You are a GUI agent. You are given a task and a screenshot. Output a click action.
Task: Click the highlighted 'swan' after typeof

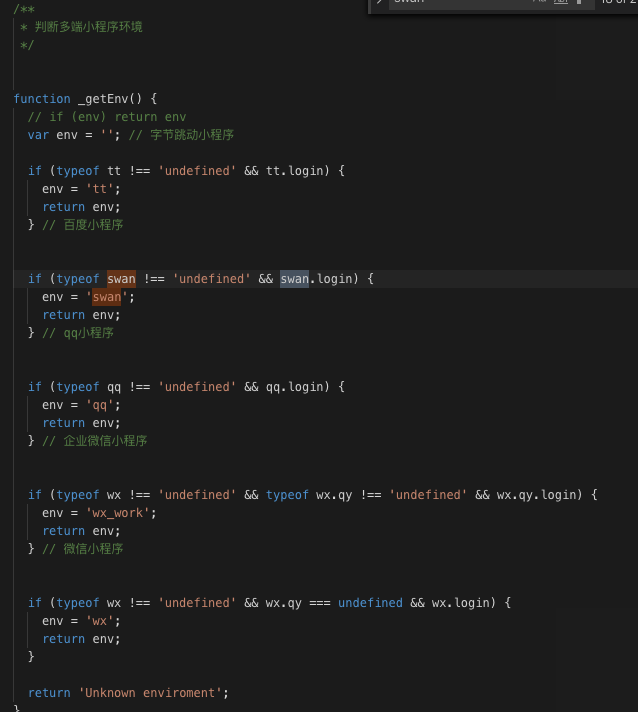(121, 279)
